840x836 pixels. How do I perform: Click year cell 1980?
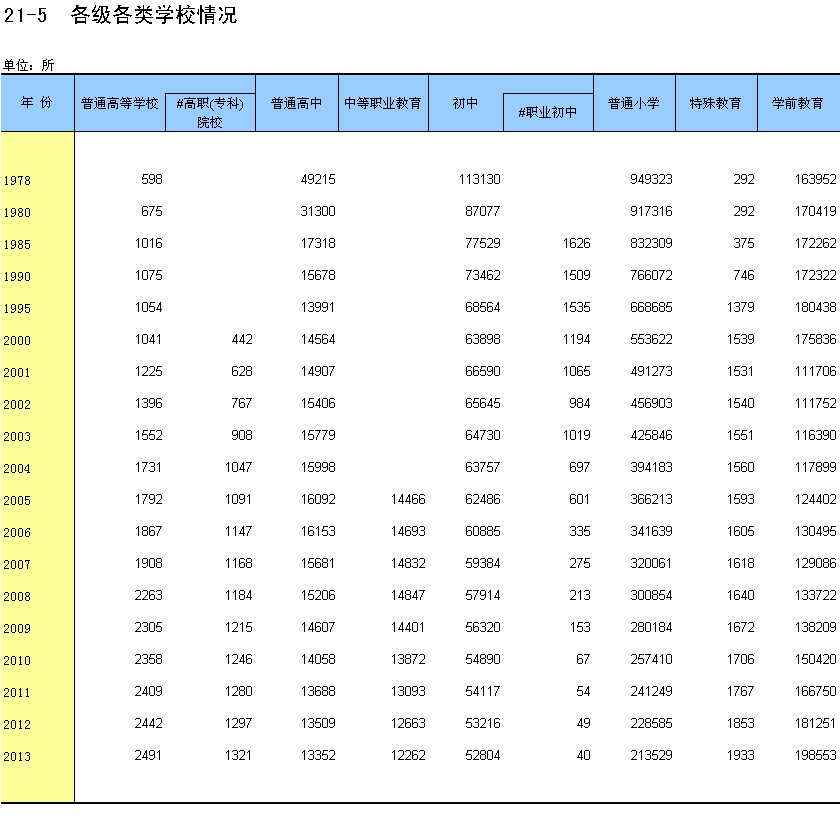pyautogui.click(x=17, y=213)
